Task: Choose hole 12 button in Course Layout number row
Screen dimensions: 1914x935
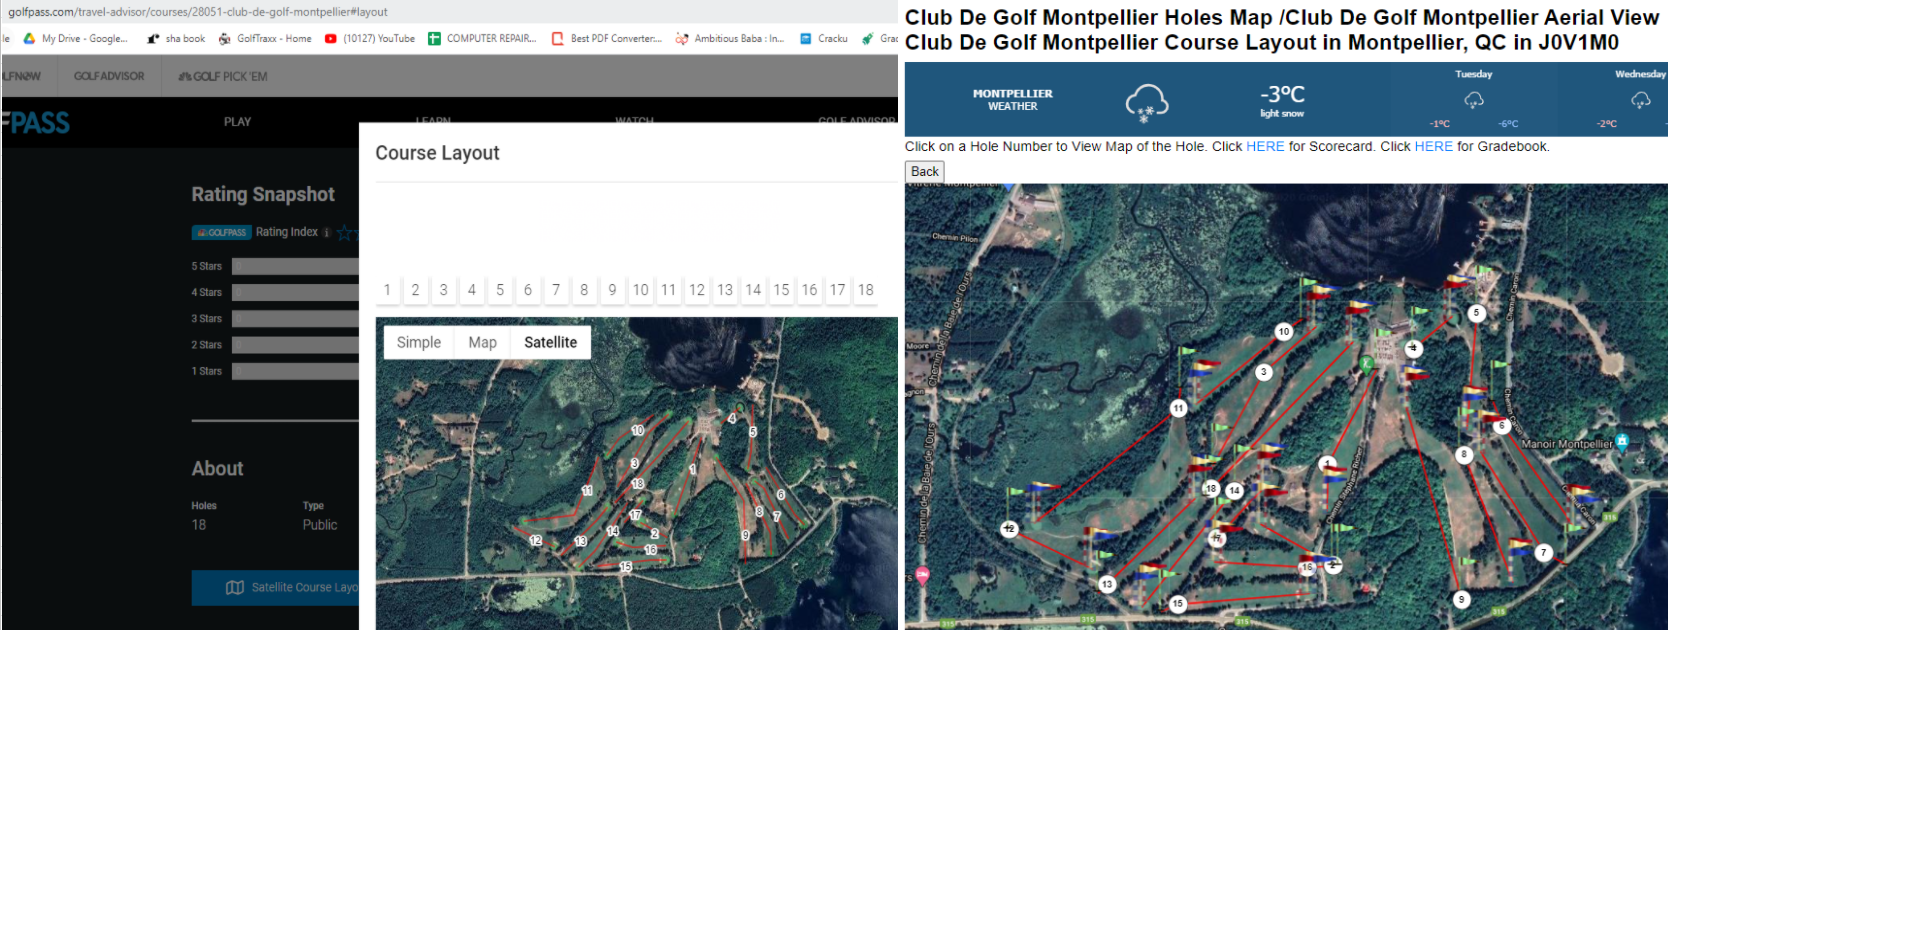Action: click(x=697, y=290)
